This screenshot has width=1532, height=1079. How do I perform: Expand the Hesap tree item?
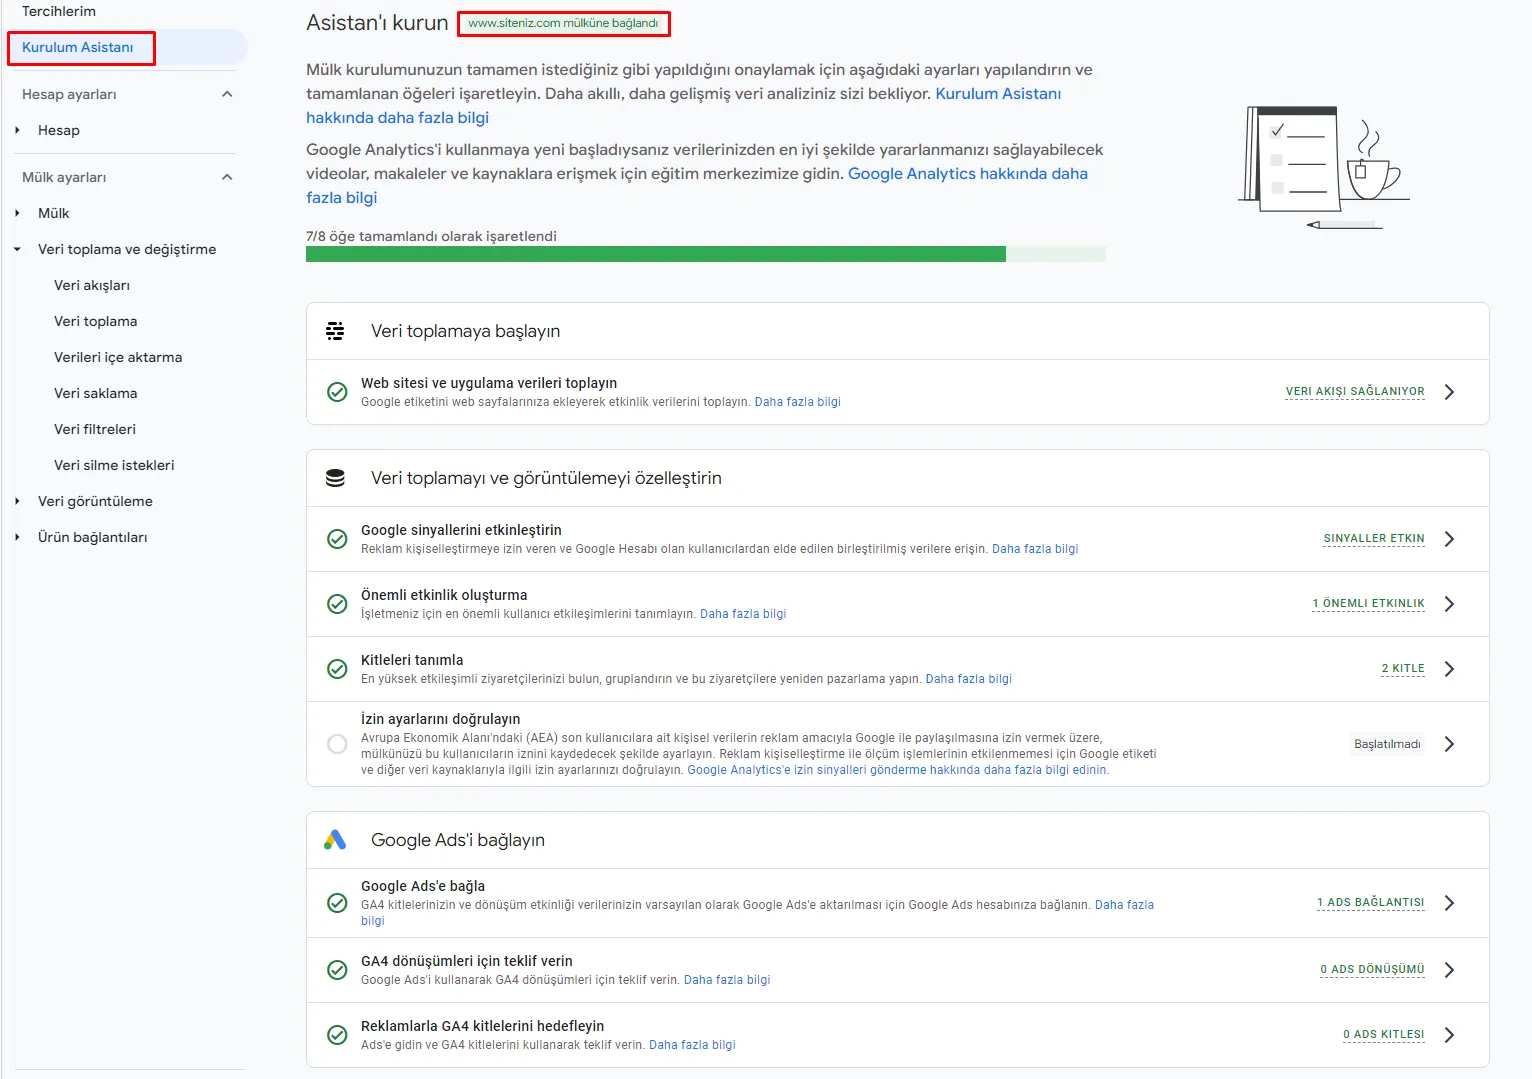[17, 130]
